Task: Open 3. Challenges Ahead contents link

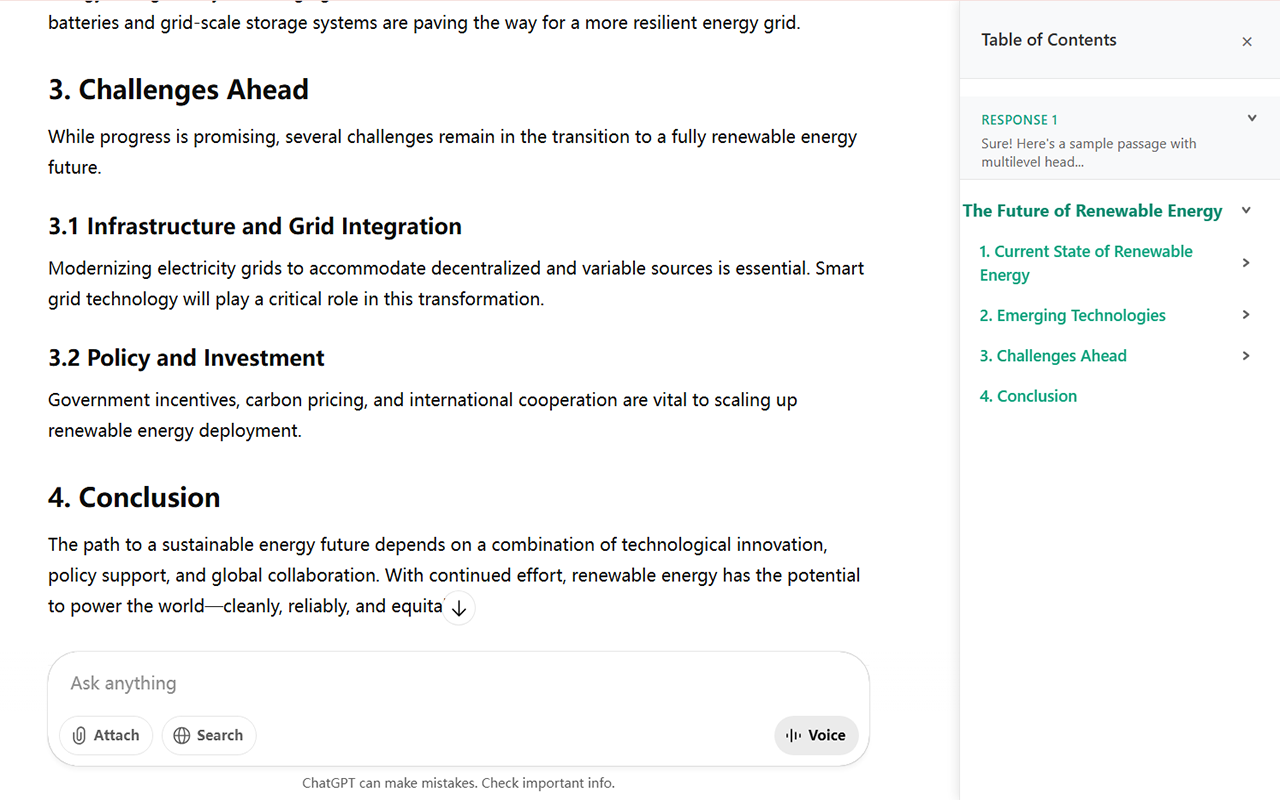Action: click(1053, 356)
